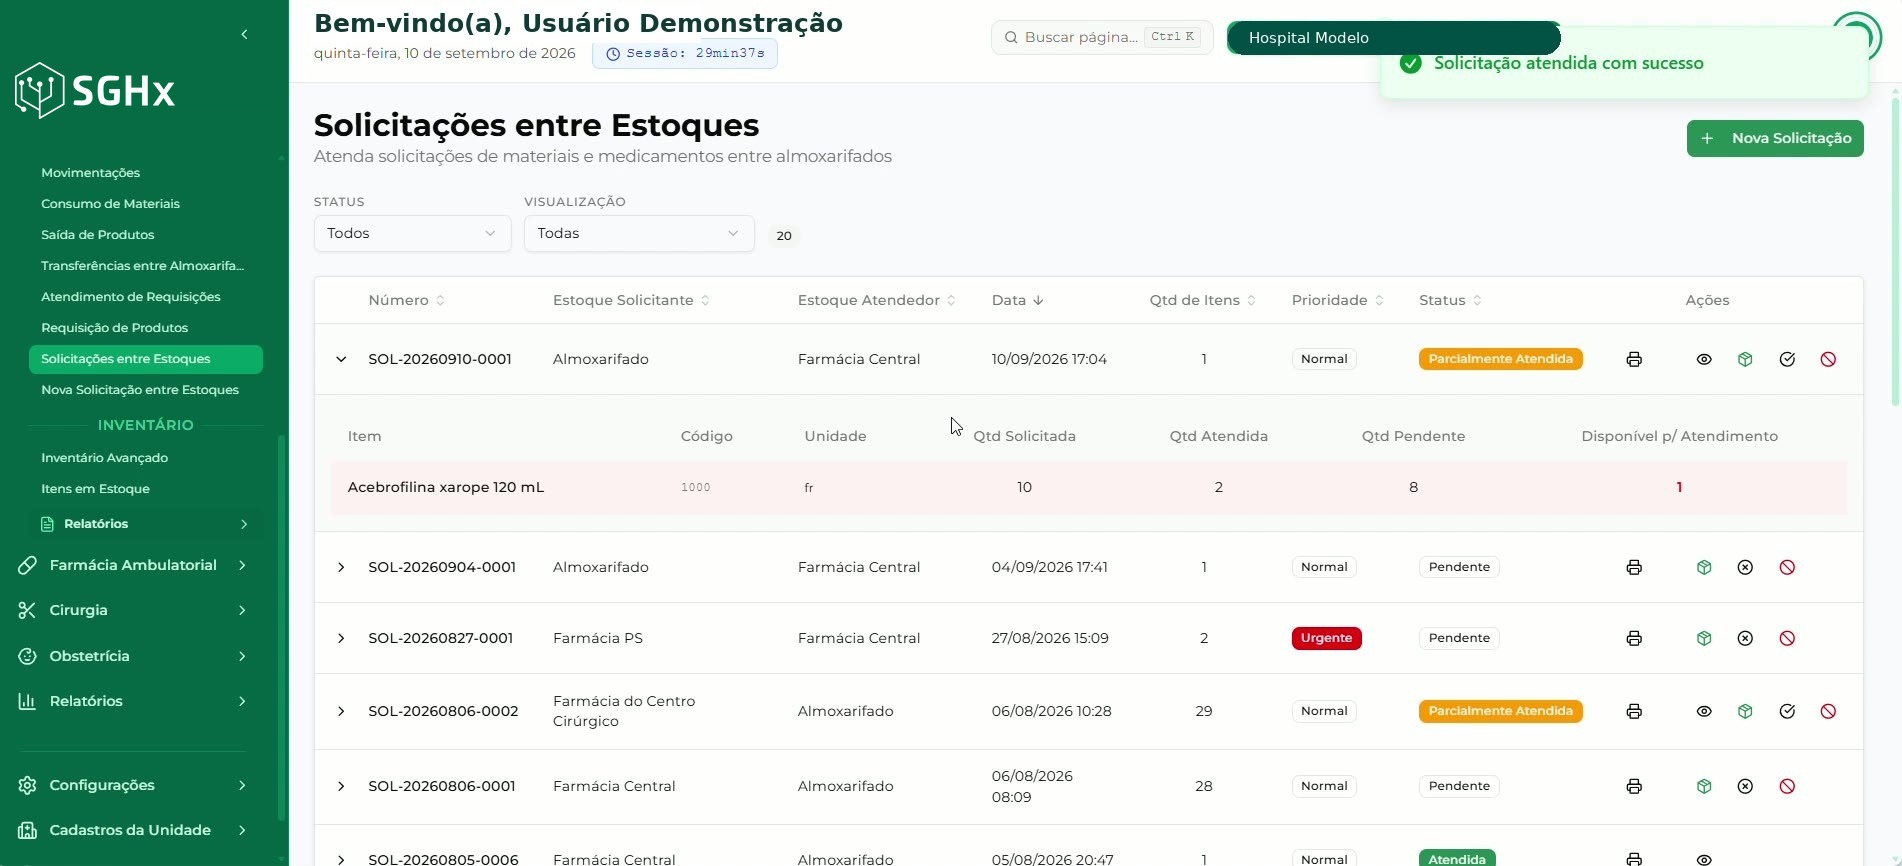
Task: Click red ban icon for SOL-20260806-0001
Action: (1787, 786)
